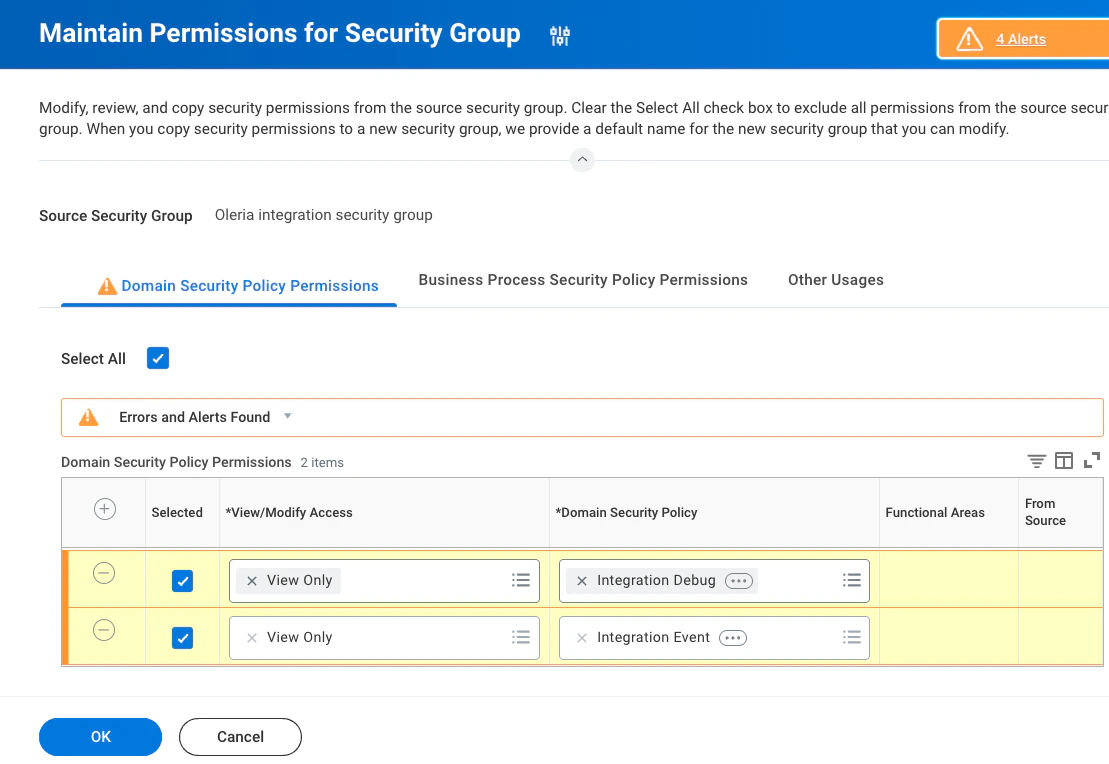Open the column layout icon above the grid

[1064, 461]
